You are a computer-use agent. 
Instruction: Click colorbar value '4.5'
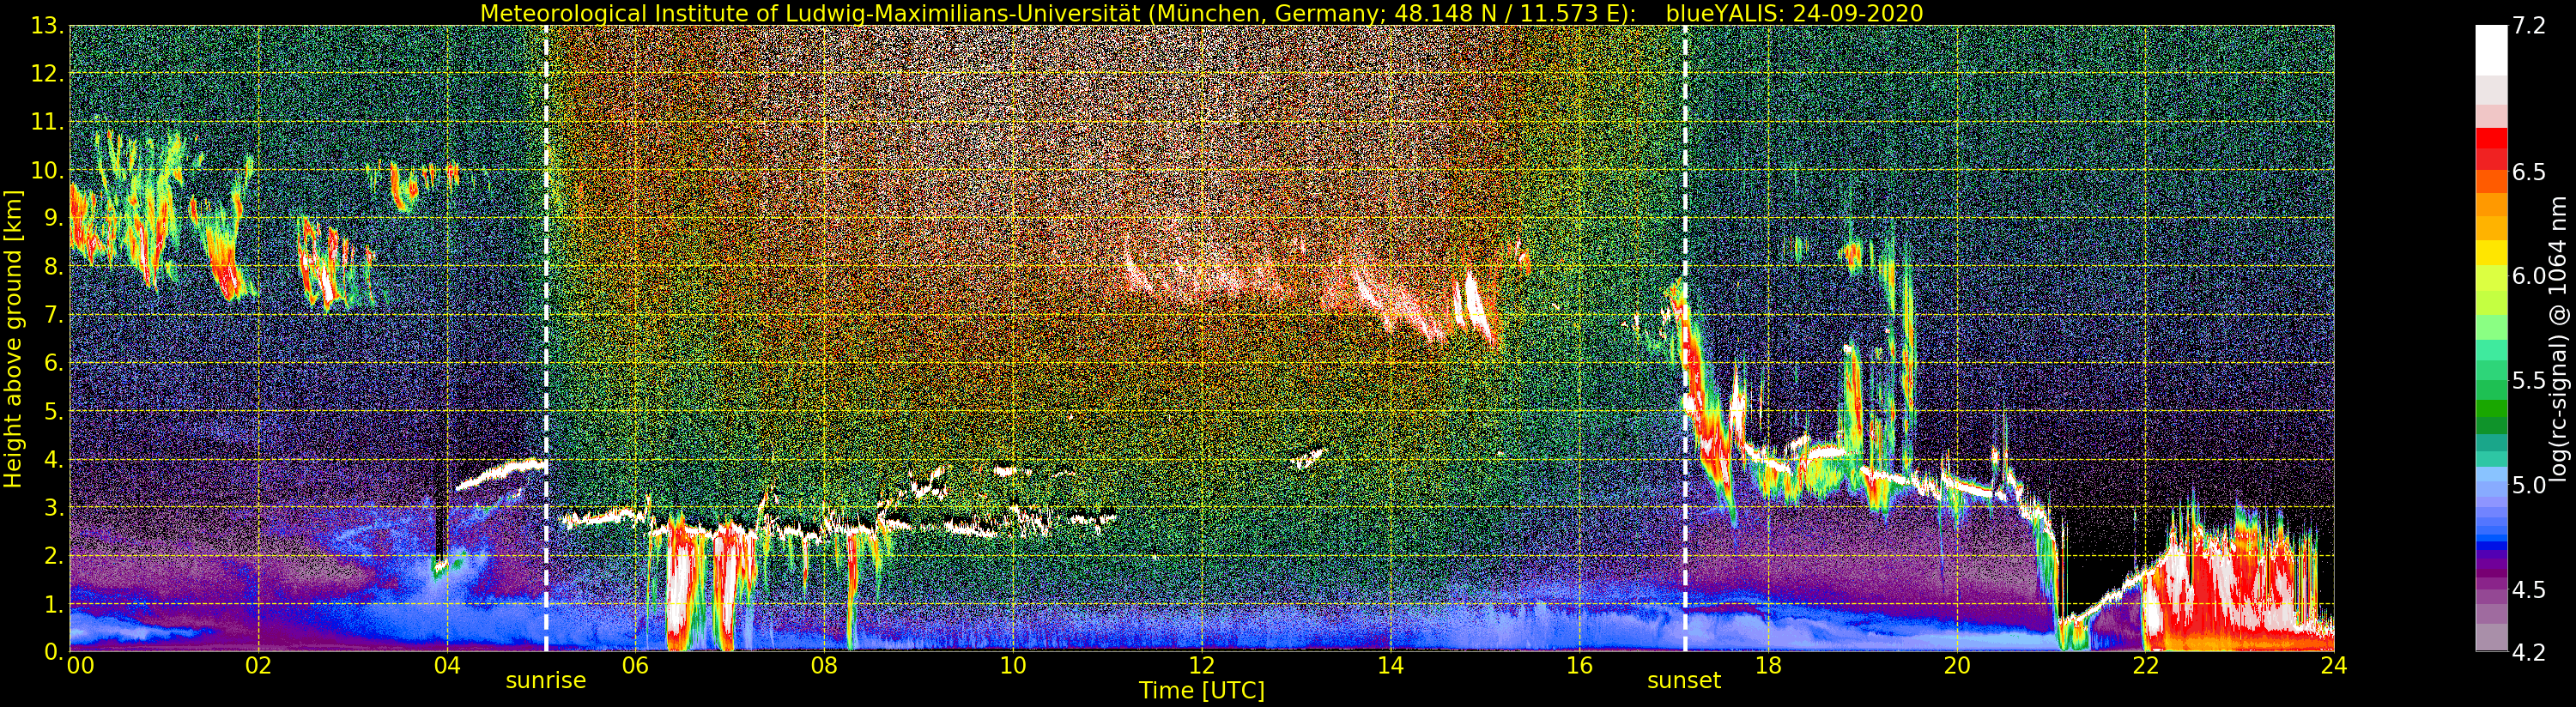[2529, 589]
